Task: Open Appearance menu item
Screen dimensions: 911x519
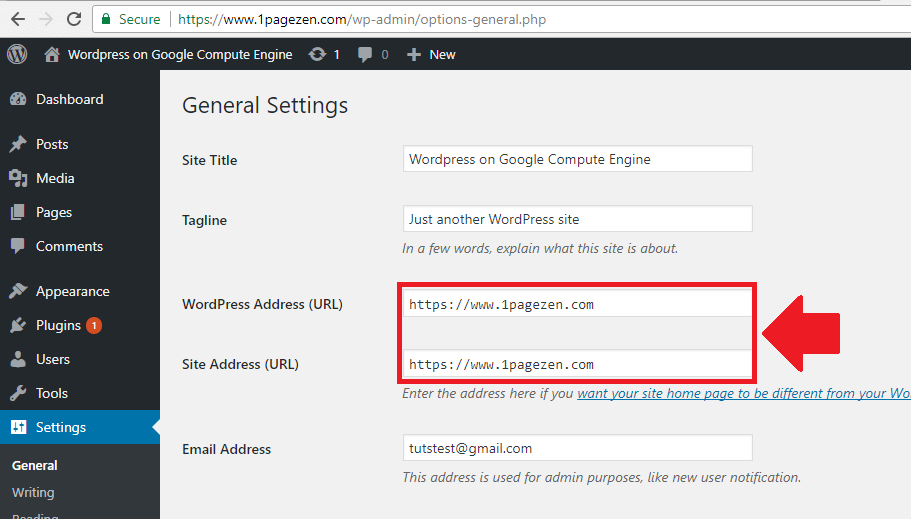Action: [73, 292]
